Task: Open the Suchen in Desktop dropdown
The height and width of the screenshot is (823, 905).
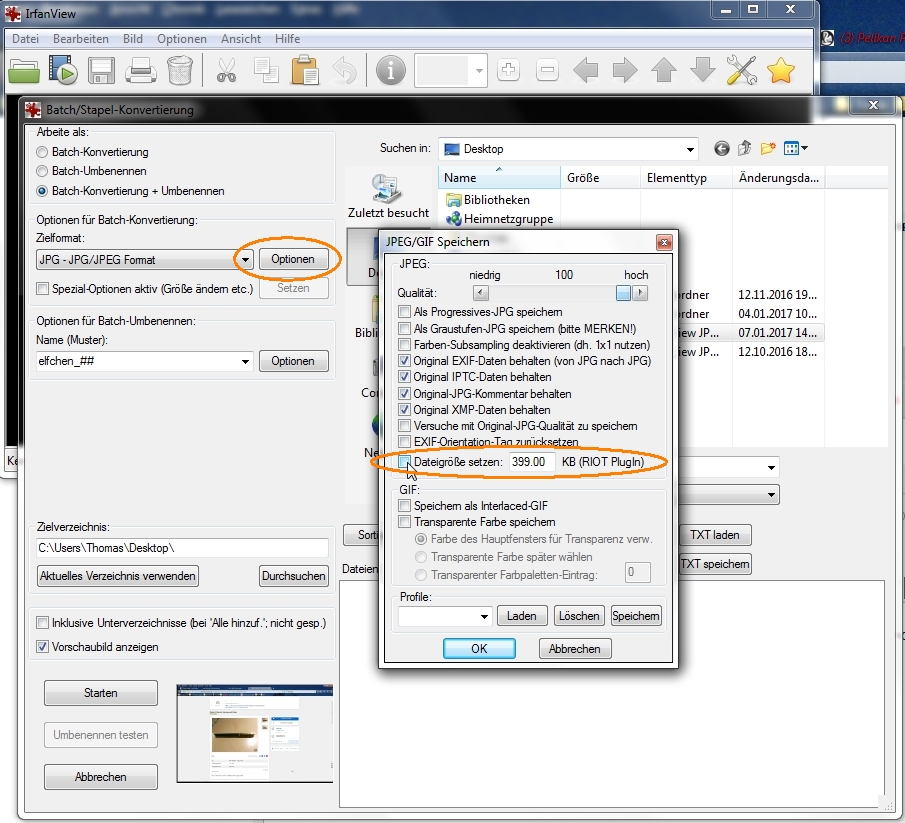Action: point(690,149)
